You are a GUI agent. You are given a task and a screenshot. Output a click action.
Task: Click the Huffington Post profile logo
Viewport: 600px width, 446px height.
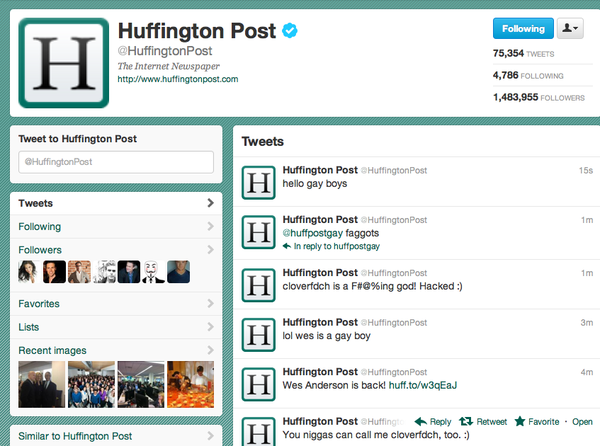coord(64,62)
